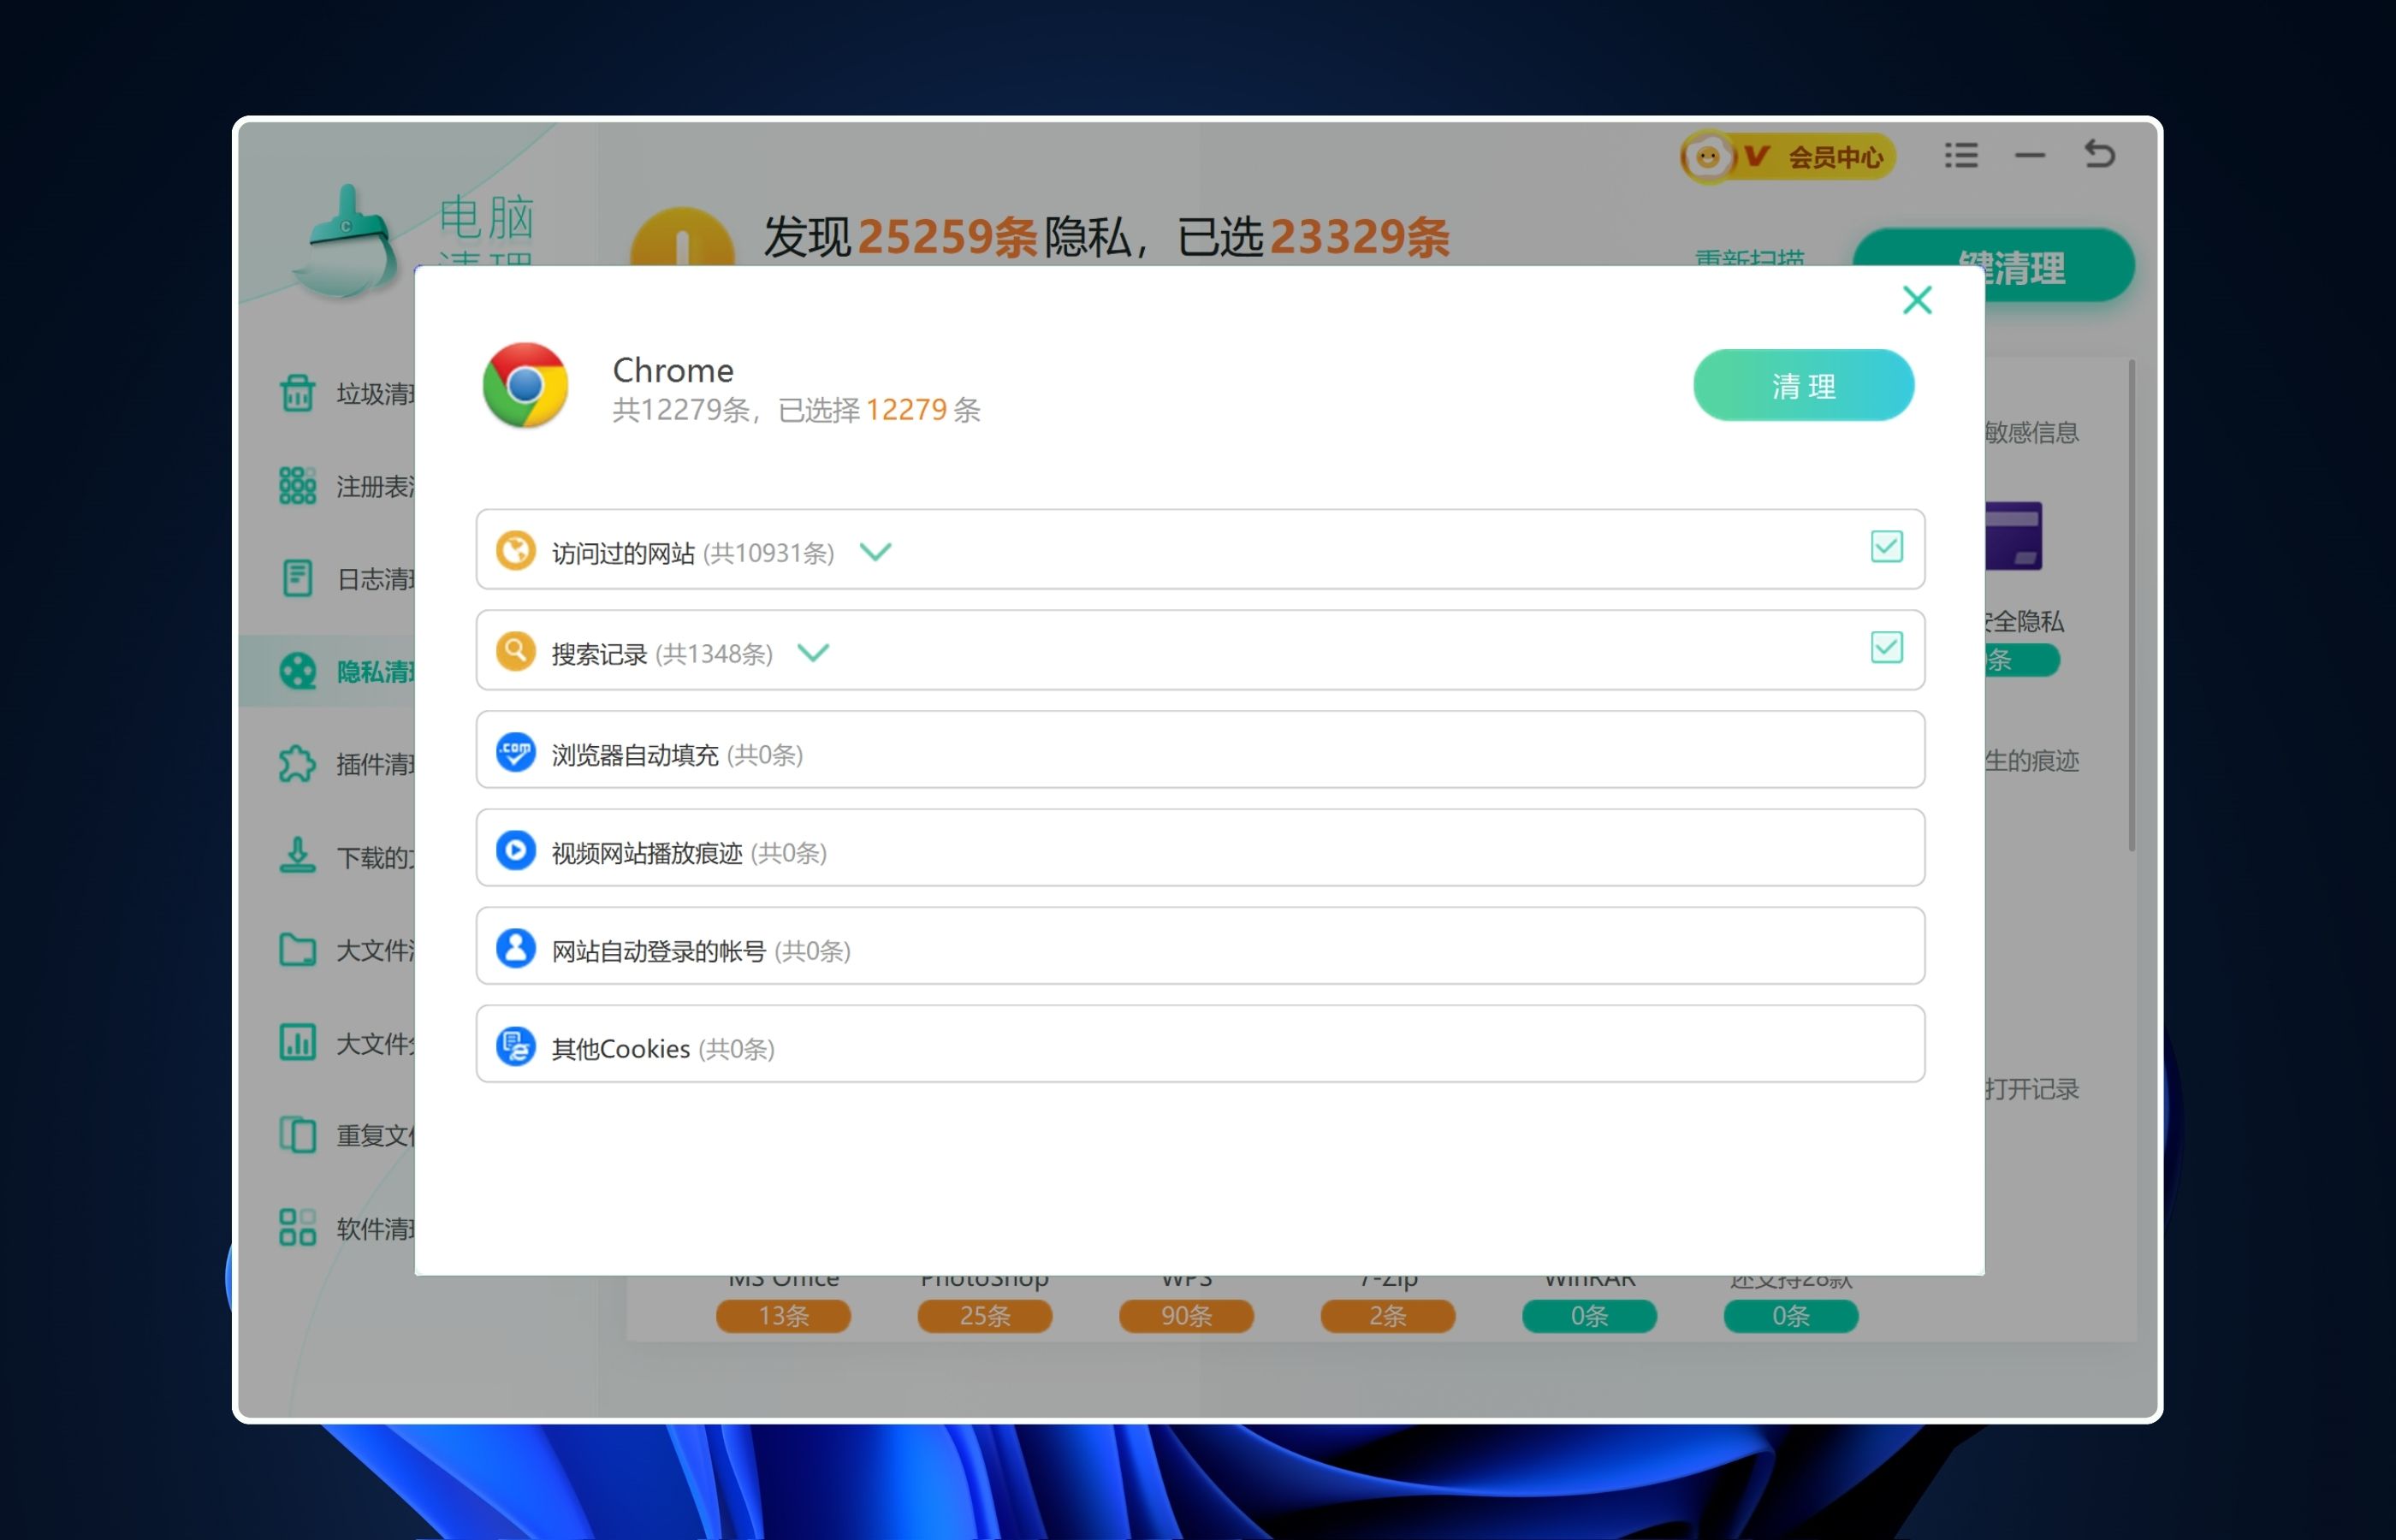Open 插件清理 puzzle icon in sidebar
Image resolution: width=2396 pixels, height=1540 pixels.
(x=297, y=764)
